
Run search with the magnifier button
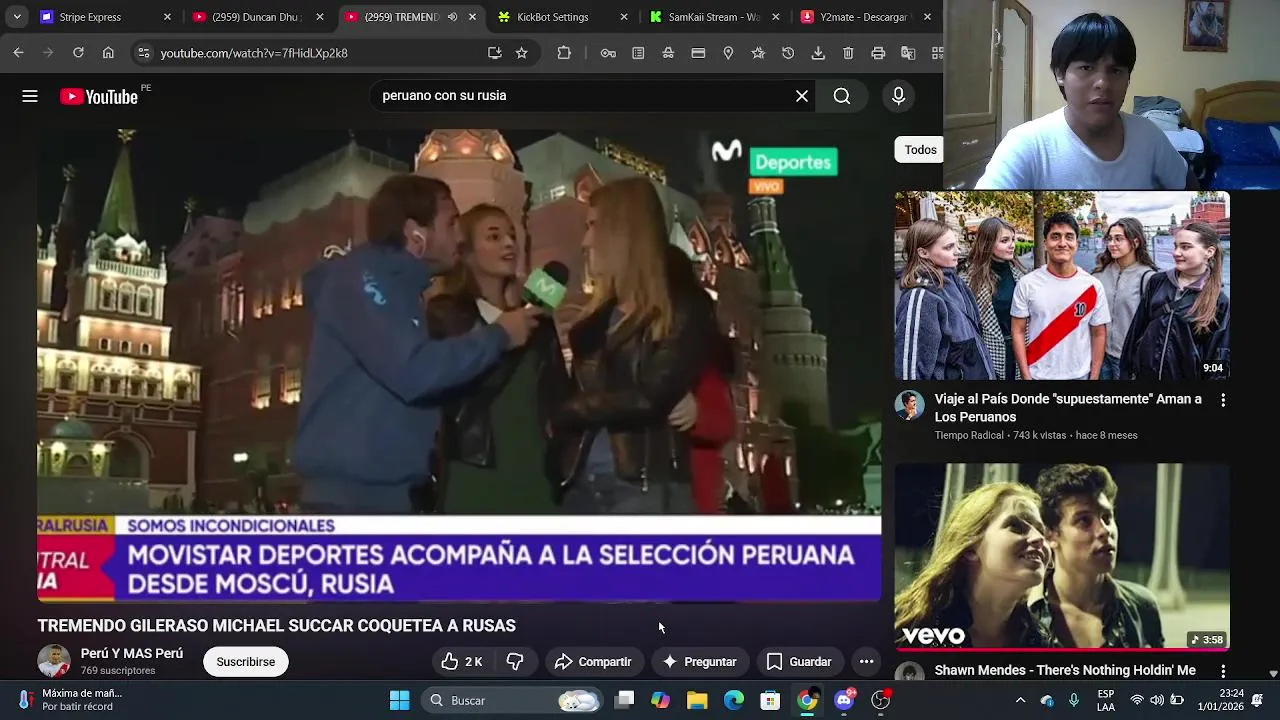tap(842, 96)
